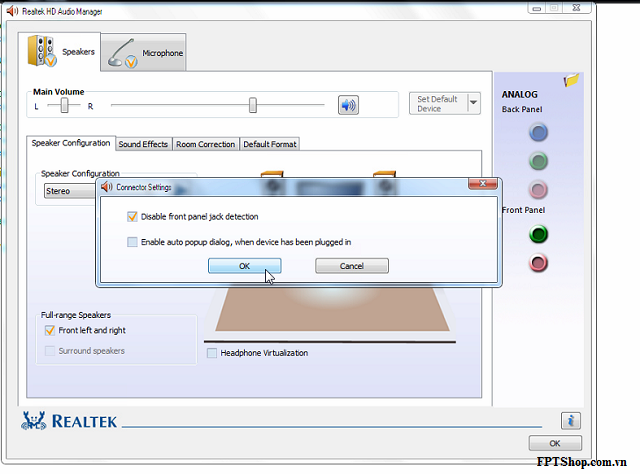Click Set Default Device button
640x474 pixels.
point(438,104)
